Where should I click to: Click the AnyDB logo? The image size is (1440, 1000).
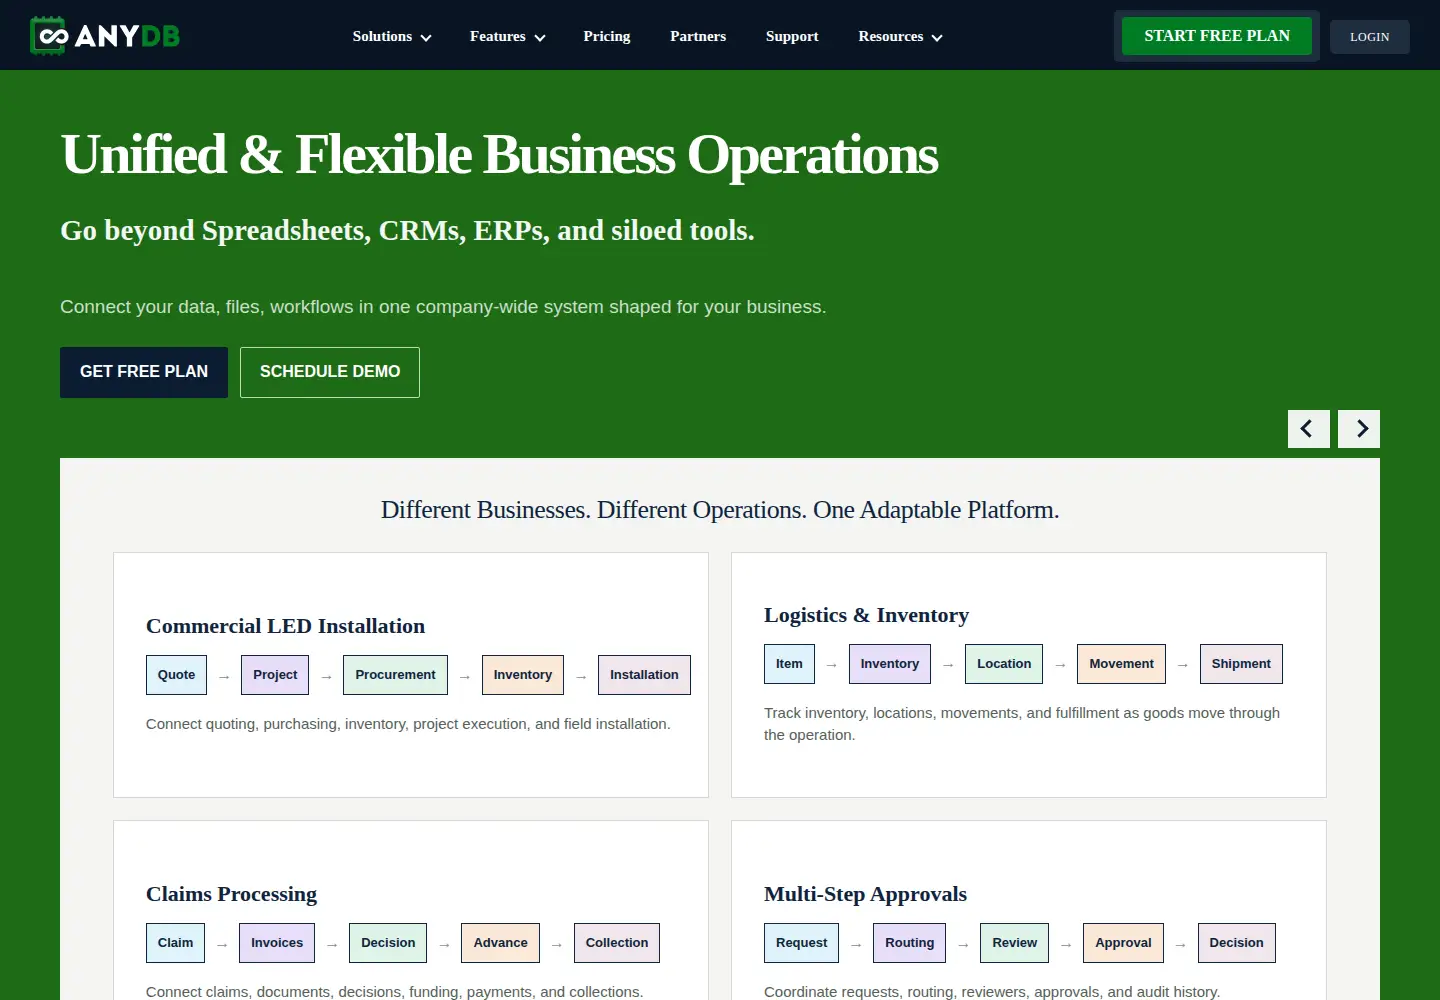(105, 36)
